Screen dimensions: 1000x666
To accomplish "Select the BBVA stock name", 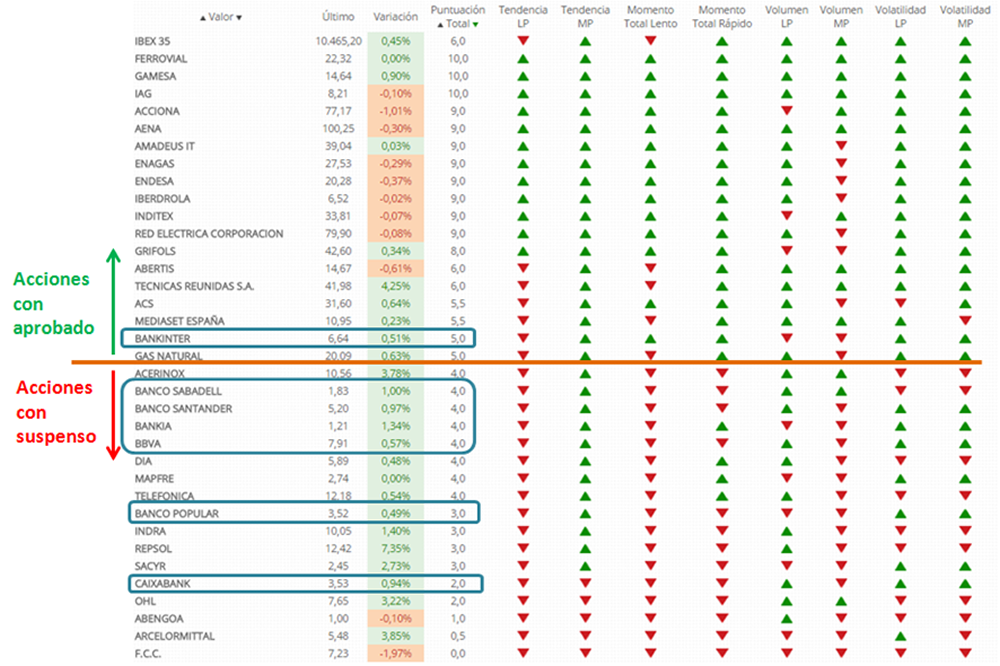I will tap(148, 443).
